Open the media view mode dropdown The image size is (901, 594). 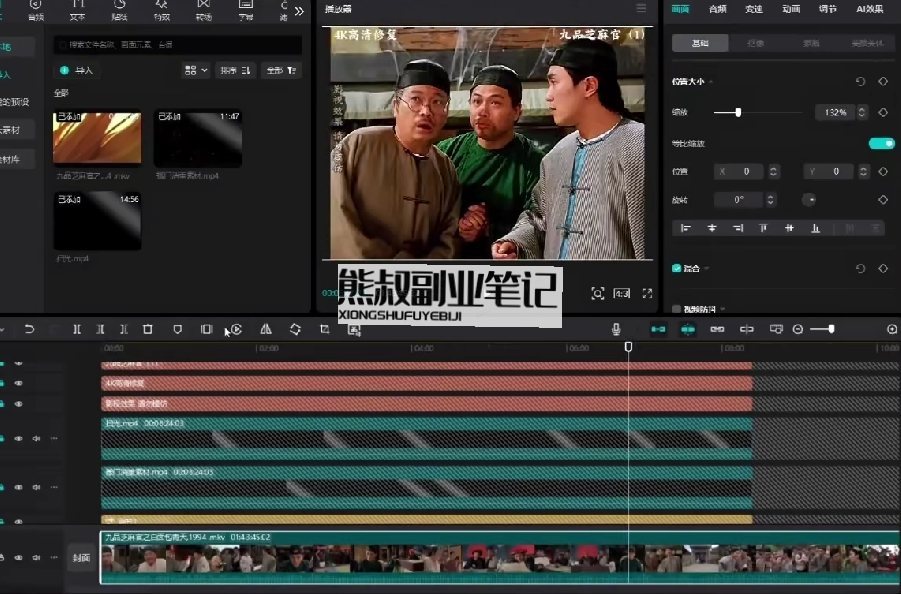[196, 70]
